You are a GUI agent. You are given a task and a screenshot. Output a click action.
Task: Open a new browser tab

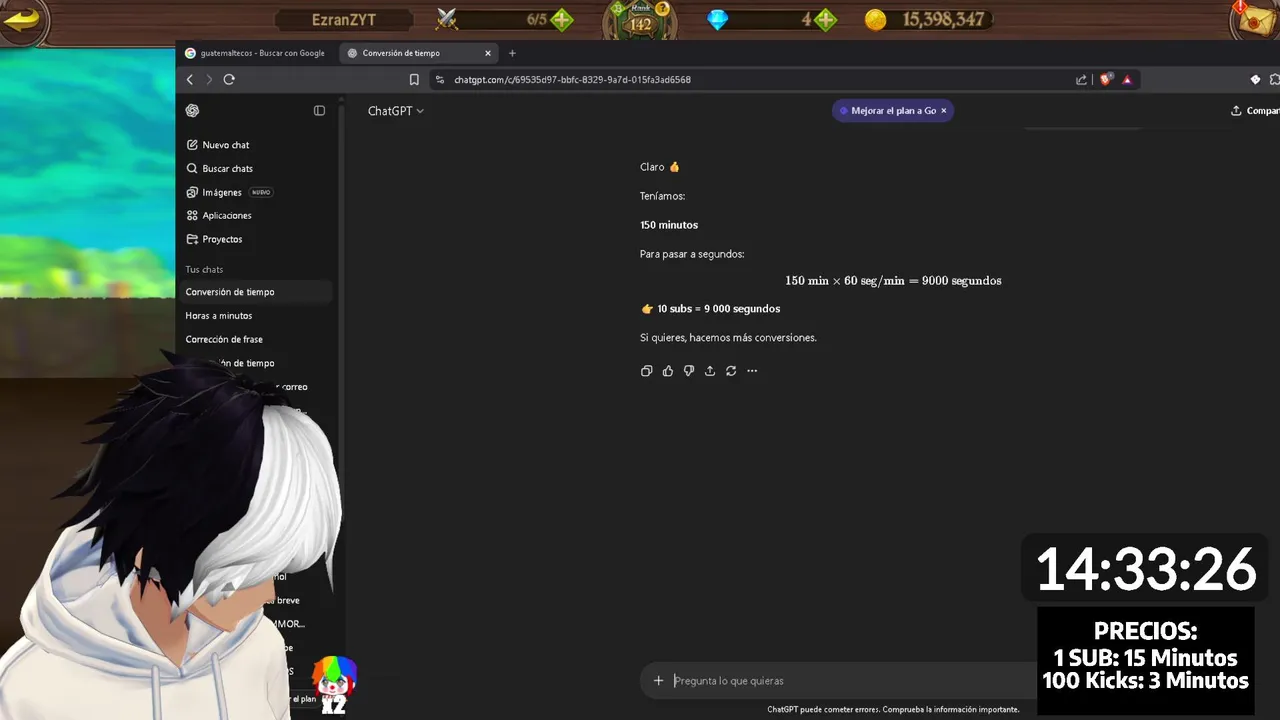(512, 53)
